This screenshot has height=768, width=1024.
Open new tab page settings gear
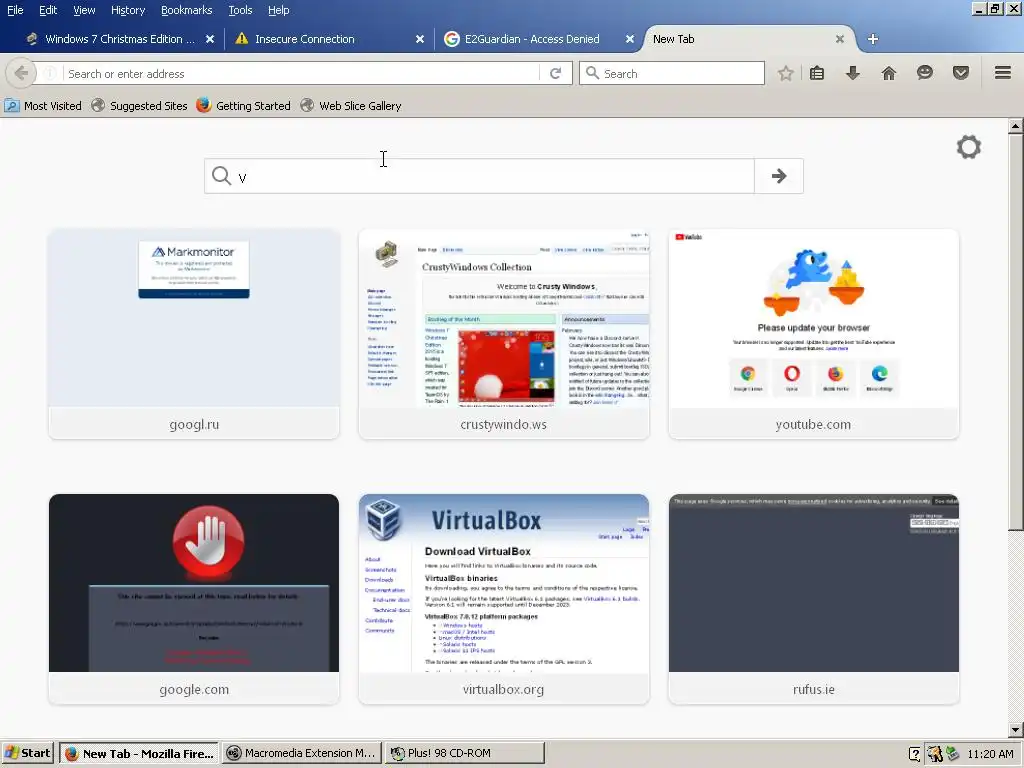968,147
